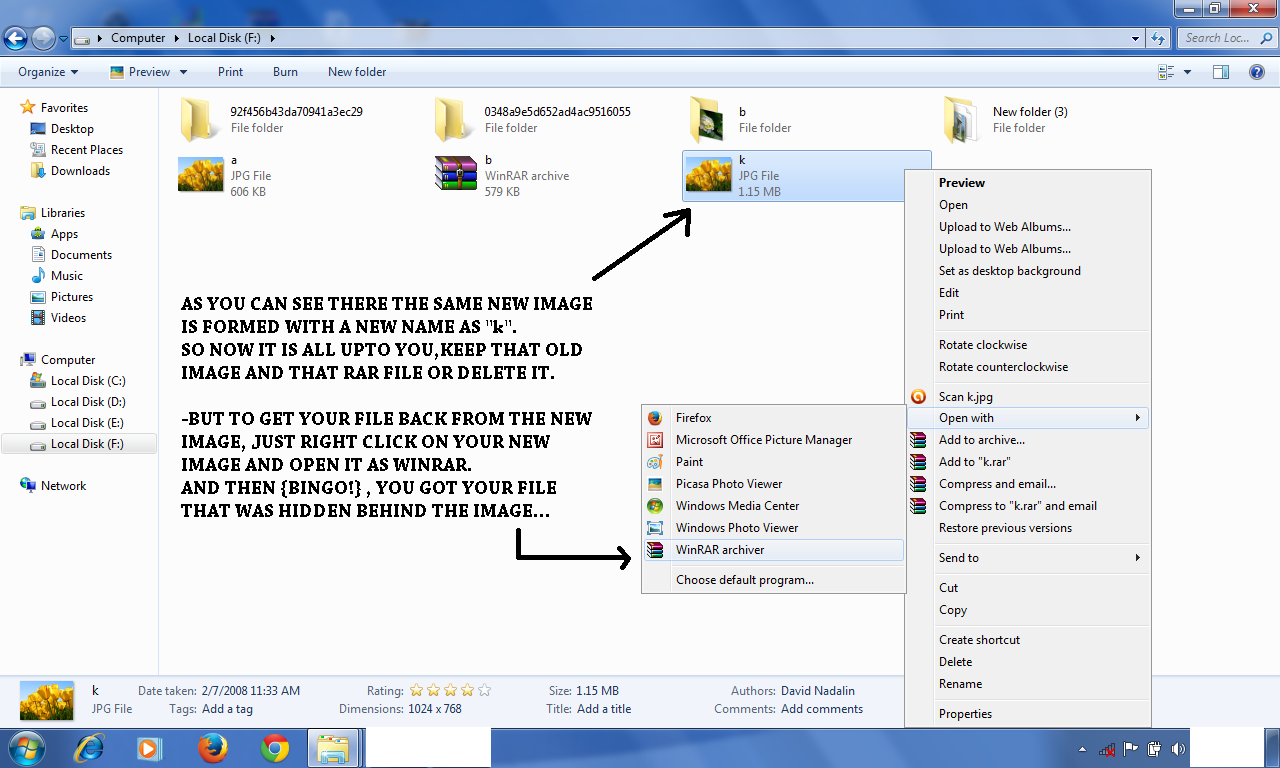Select the 'b' WinRAR archive icon
1280x768 pixels.
click(455, 174)
